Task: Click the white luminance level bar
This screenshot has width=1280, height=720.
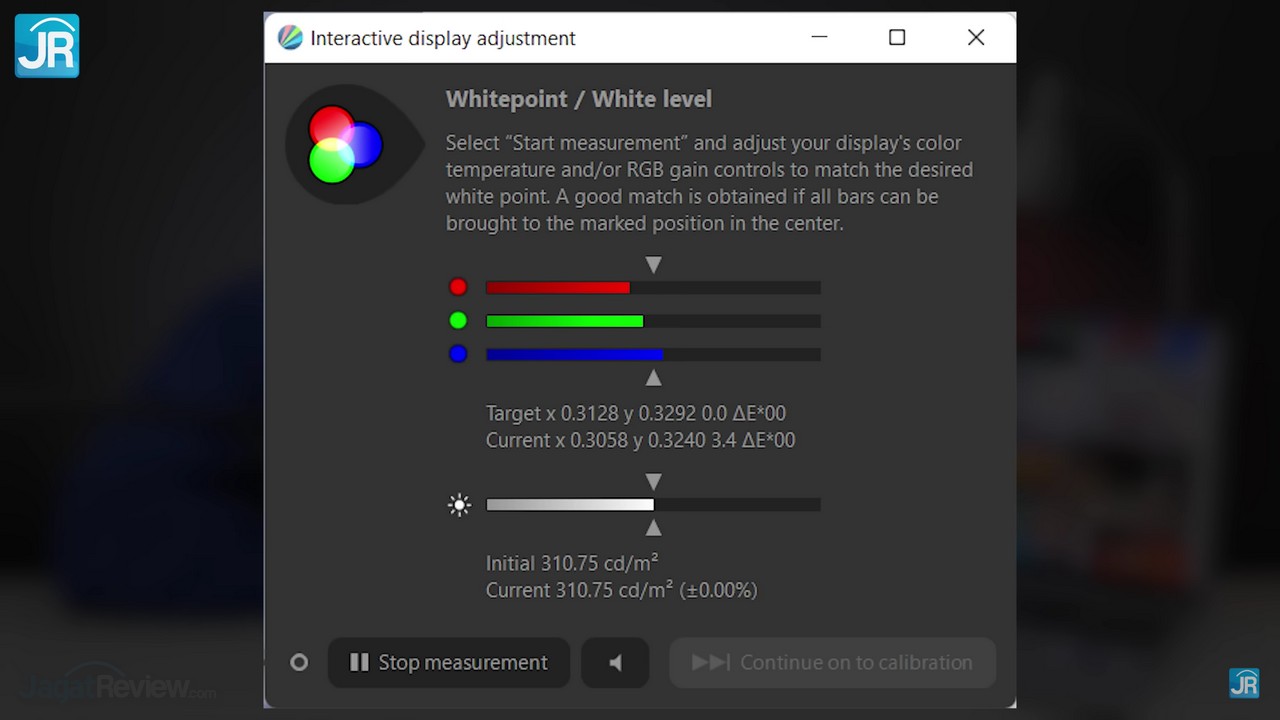Action: (x=653, y=505)
